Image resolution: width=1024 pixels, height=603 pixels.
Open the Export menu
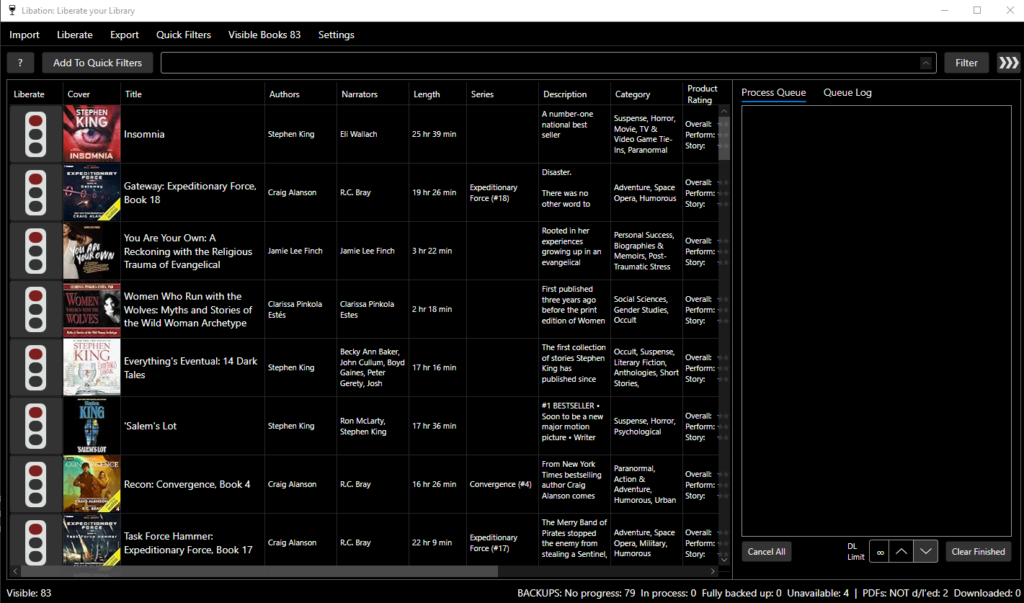(124, 35)
